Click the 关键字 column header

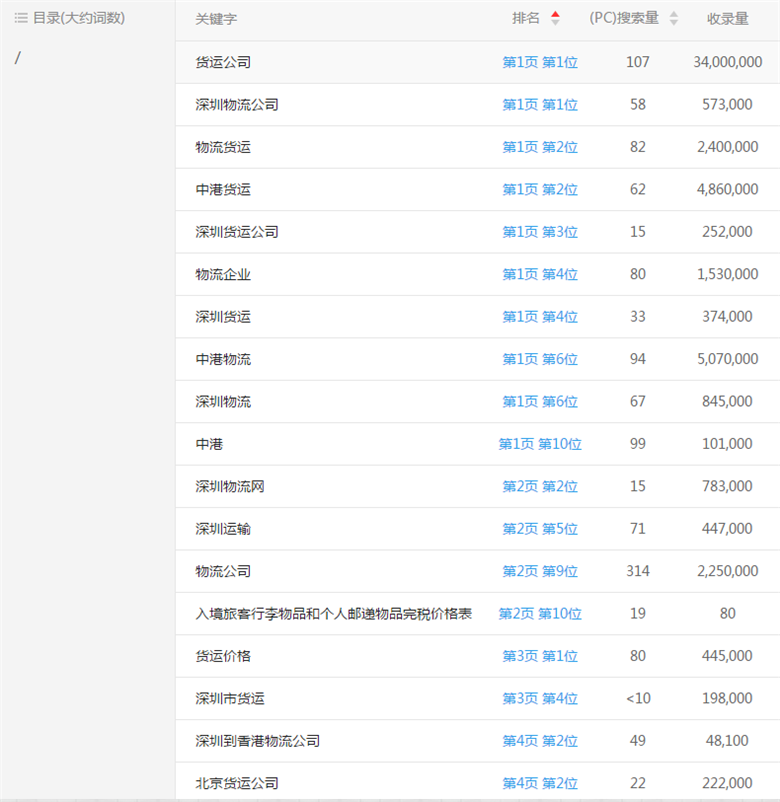click(x=217, y=19)
